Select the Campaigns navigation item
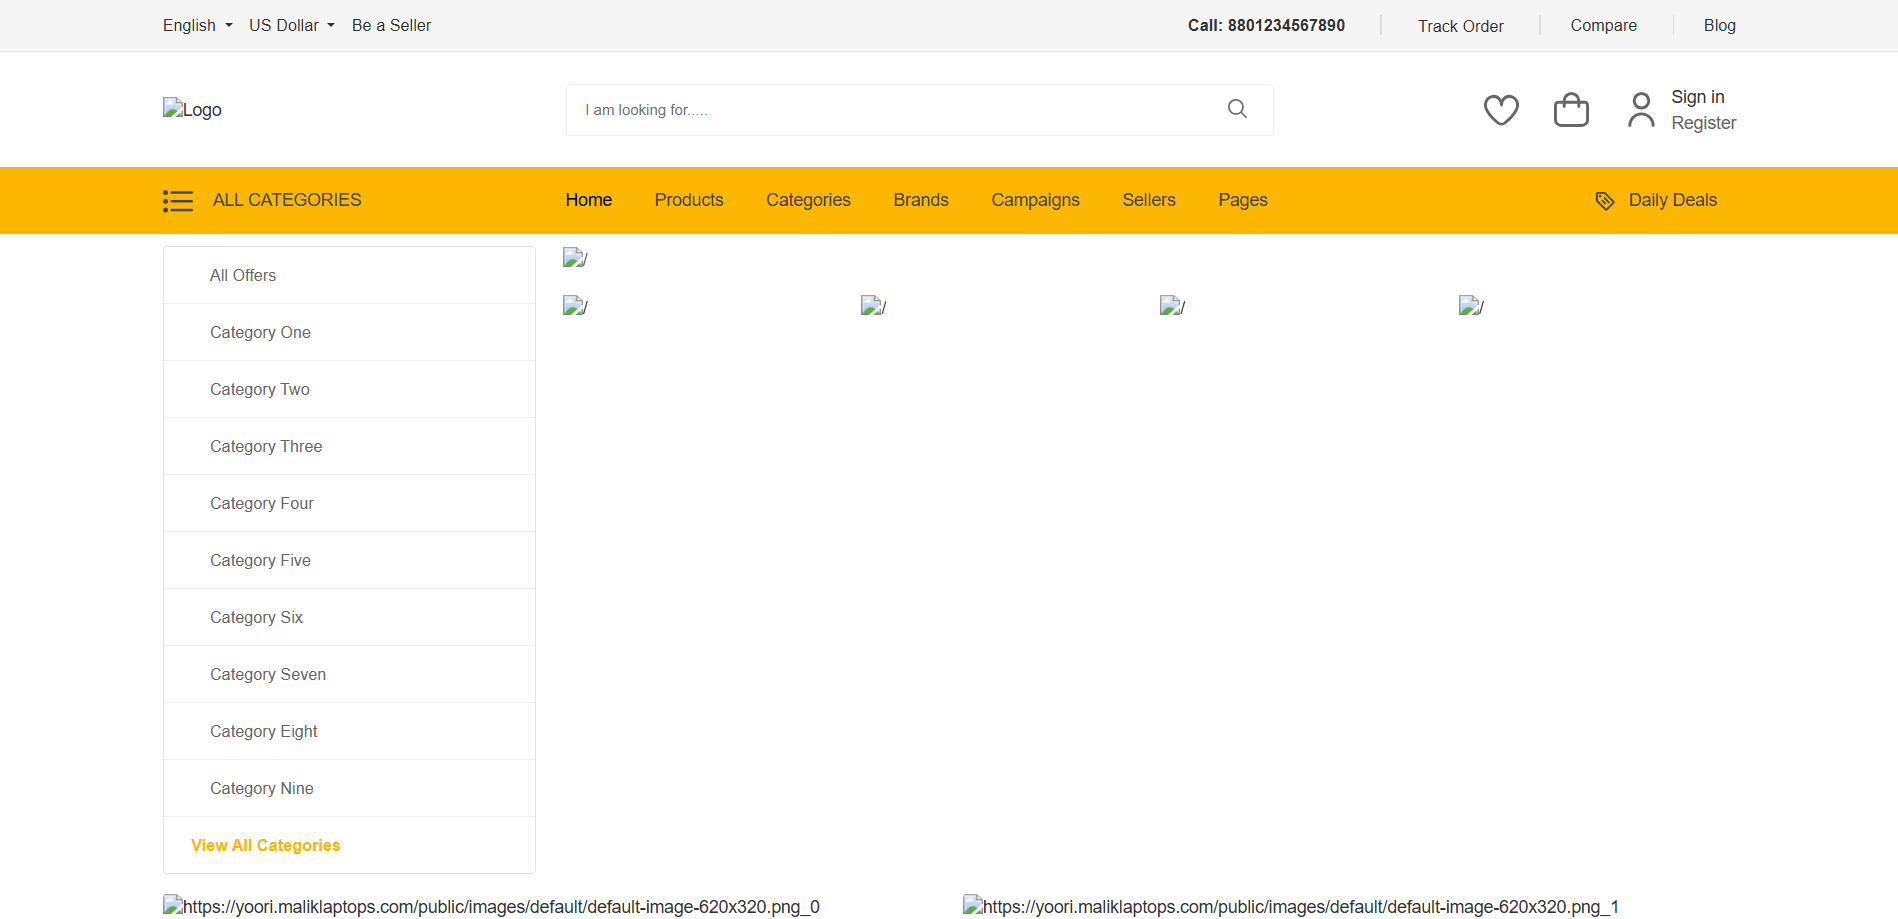This screenshot has height=919, width=1898. tap(1035, 200)
